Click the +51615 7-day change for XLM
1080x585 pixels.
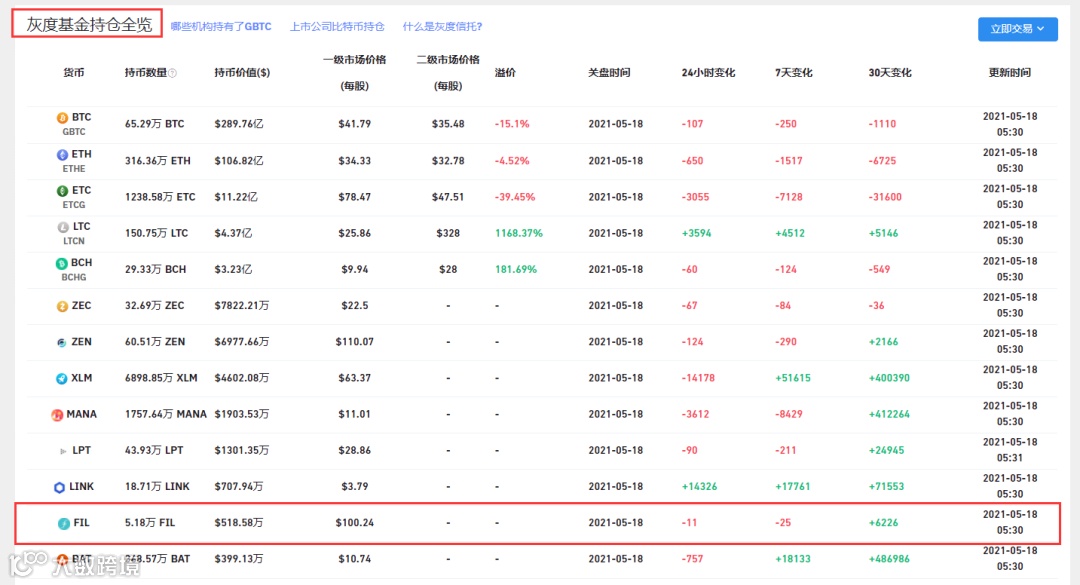pyautogui.click(x=793, y=378)
